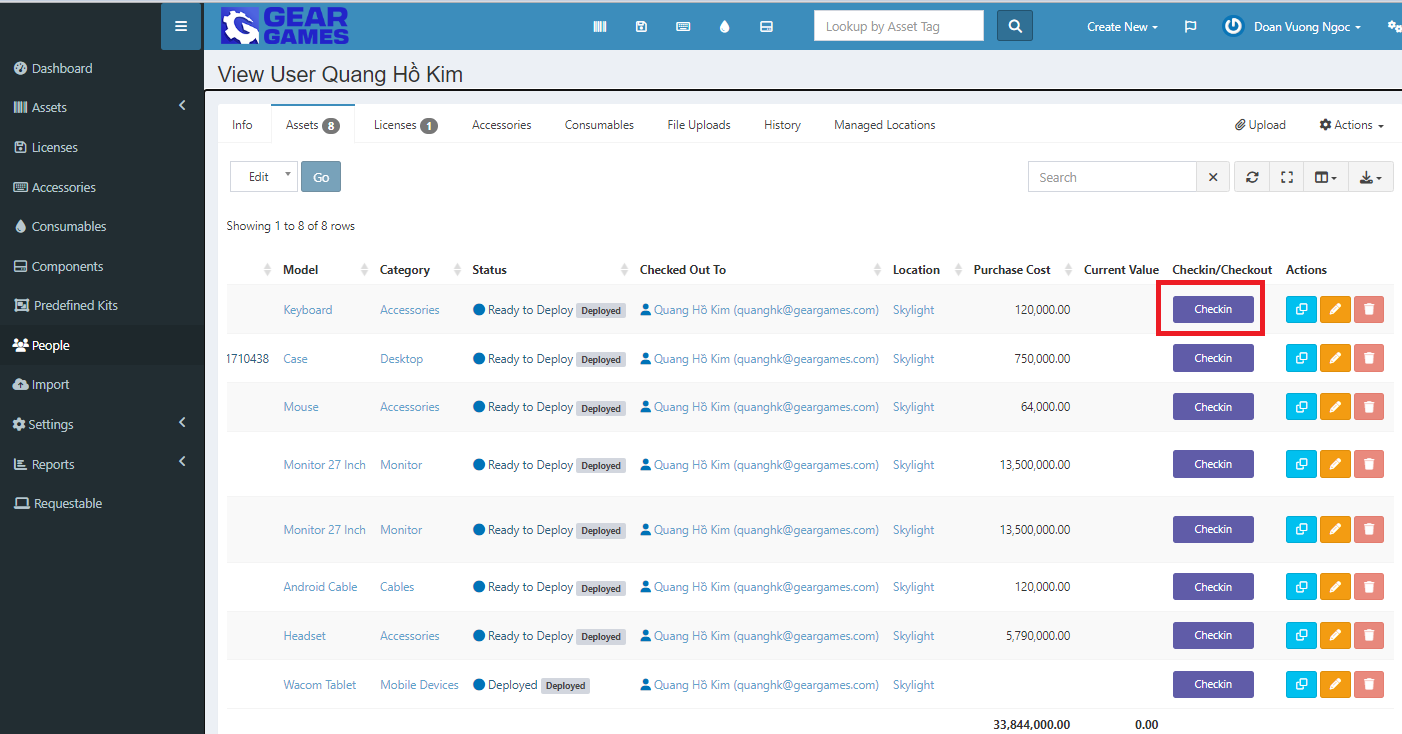Edit the Headset asset with pencil icon
The width and height of the screenshot is (1402, 734).
coord(1335,636)
